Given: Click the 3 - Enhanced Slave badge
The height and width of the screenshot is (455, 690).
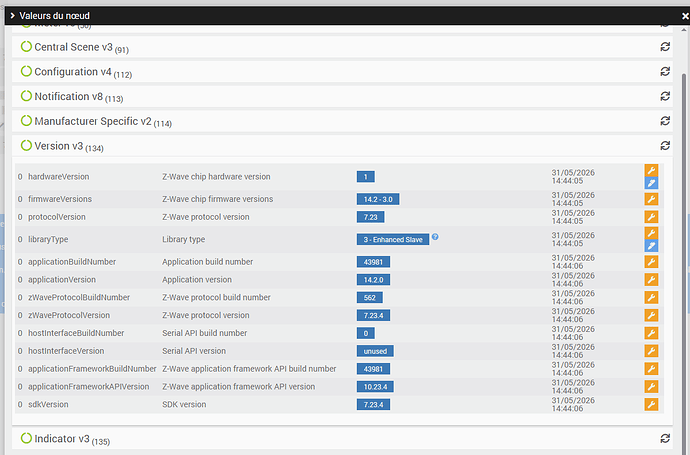Looking at the screenshot, I should click(393, 239).
